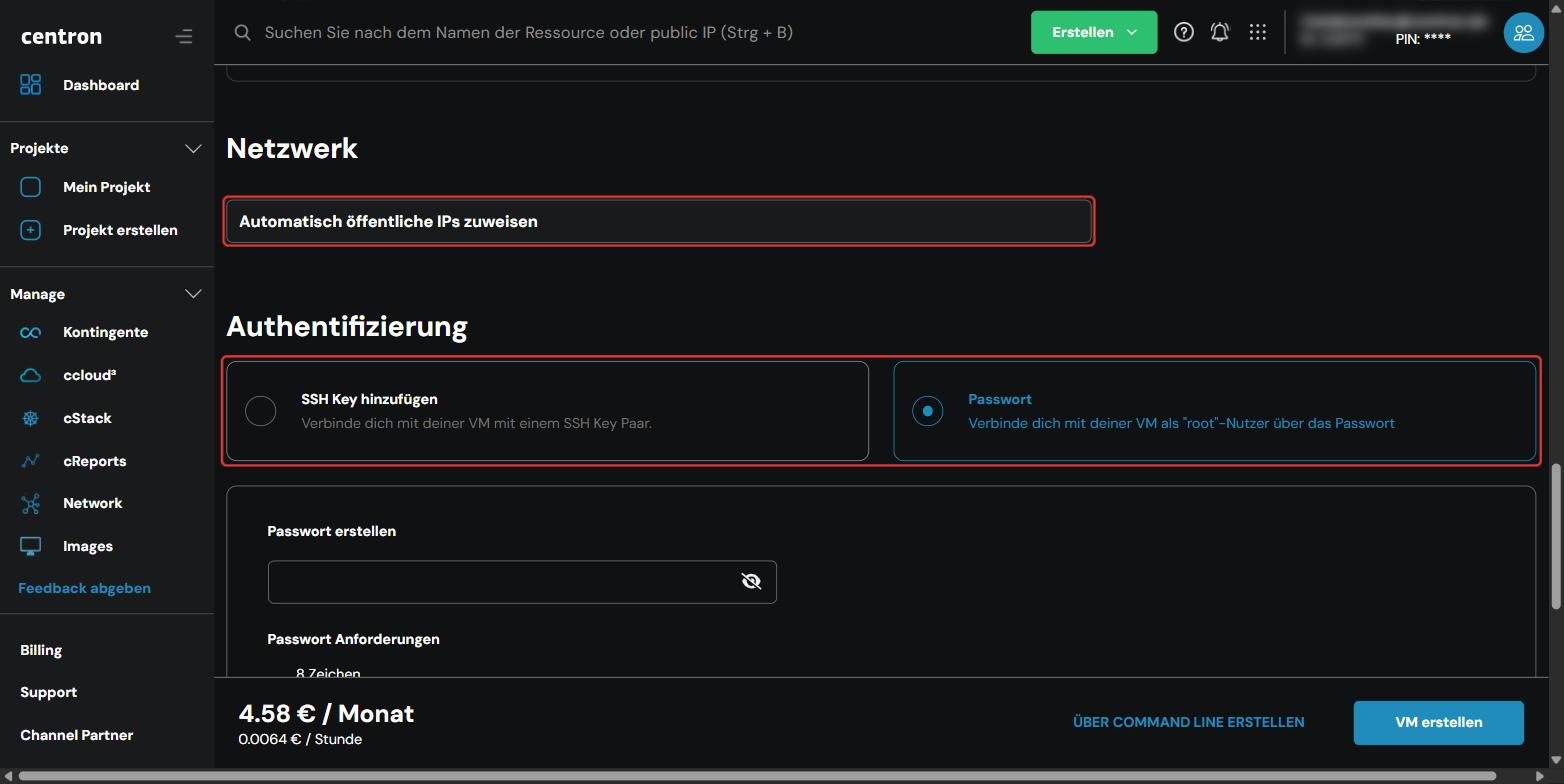Click the horizontal page scrollbar
The height and width of the screenshot is (784, 1564).
click(757, 776)
